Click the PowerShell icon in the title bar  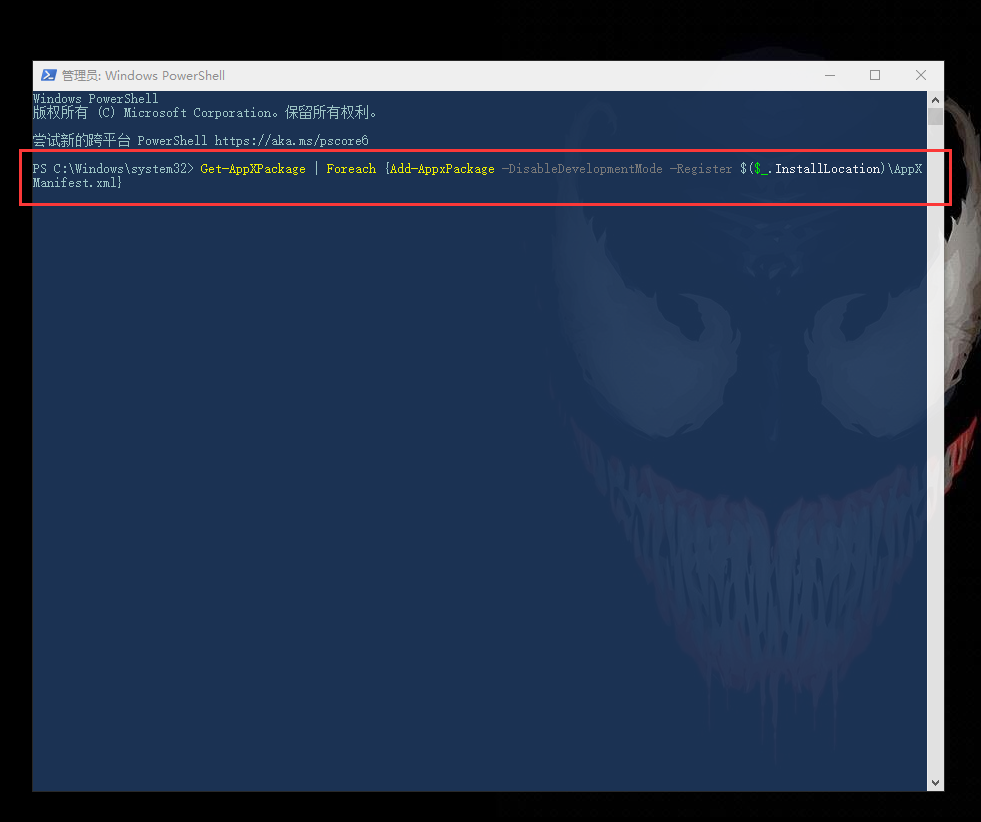pos(48,75)
